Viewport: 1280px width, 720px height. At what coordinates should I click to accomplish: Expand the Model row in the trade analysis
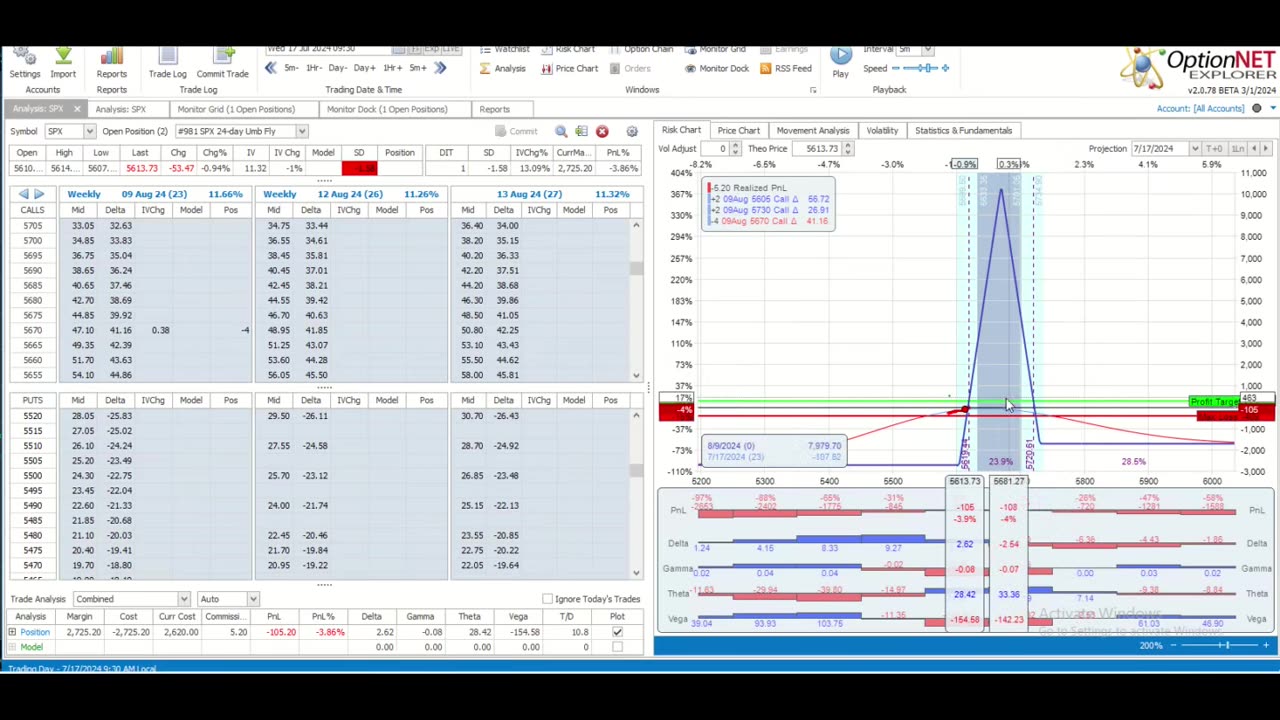click(12, 647)
